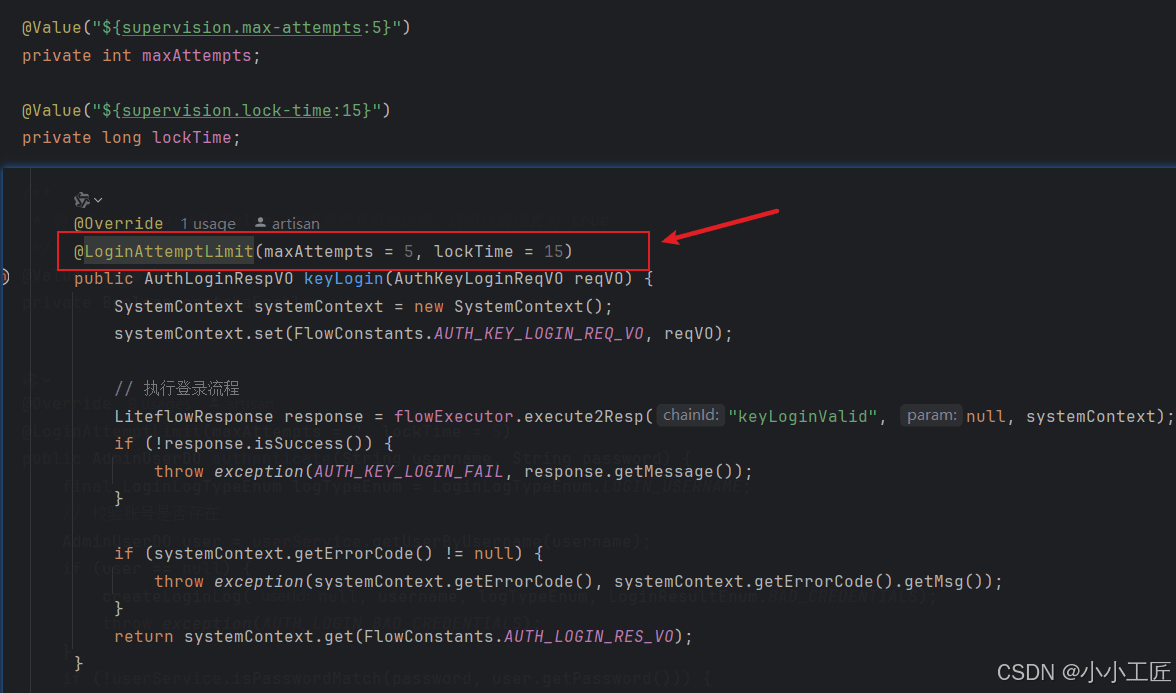Click the 'artisan' author hint
The height and width of the screenshot is (693, 1176).
(296, 224)
